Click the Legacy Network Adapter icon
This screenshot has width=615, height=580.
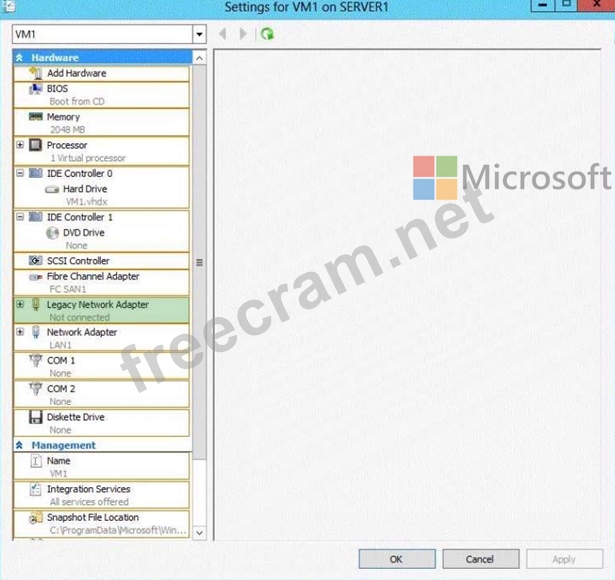[36, 304]
